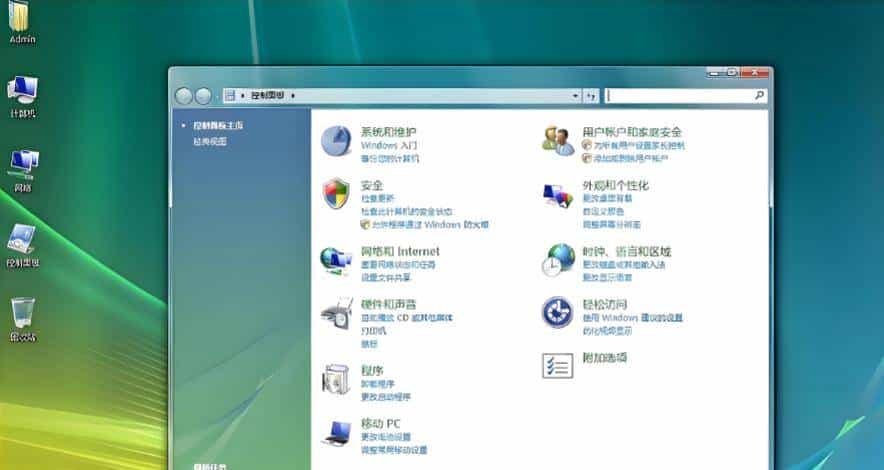Screen dimensions: 884x470
Task: Click the 更改显示语言 link
Action: coord(607,278)
